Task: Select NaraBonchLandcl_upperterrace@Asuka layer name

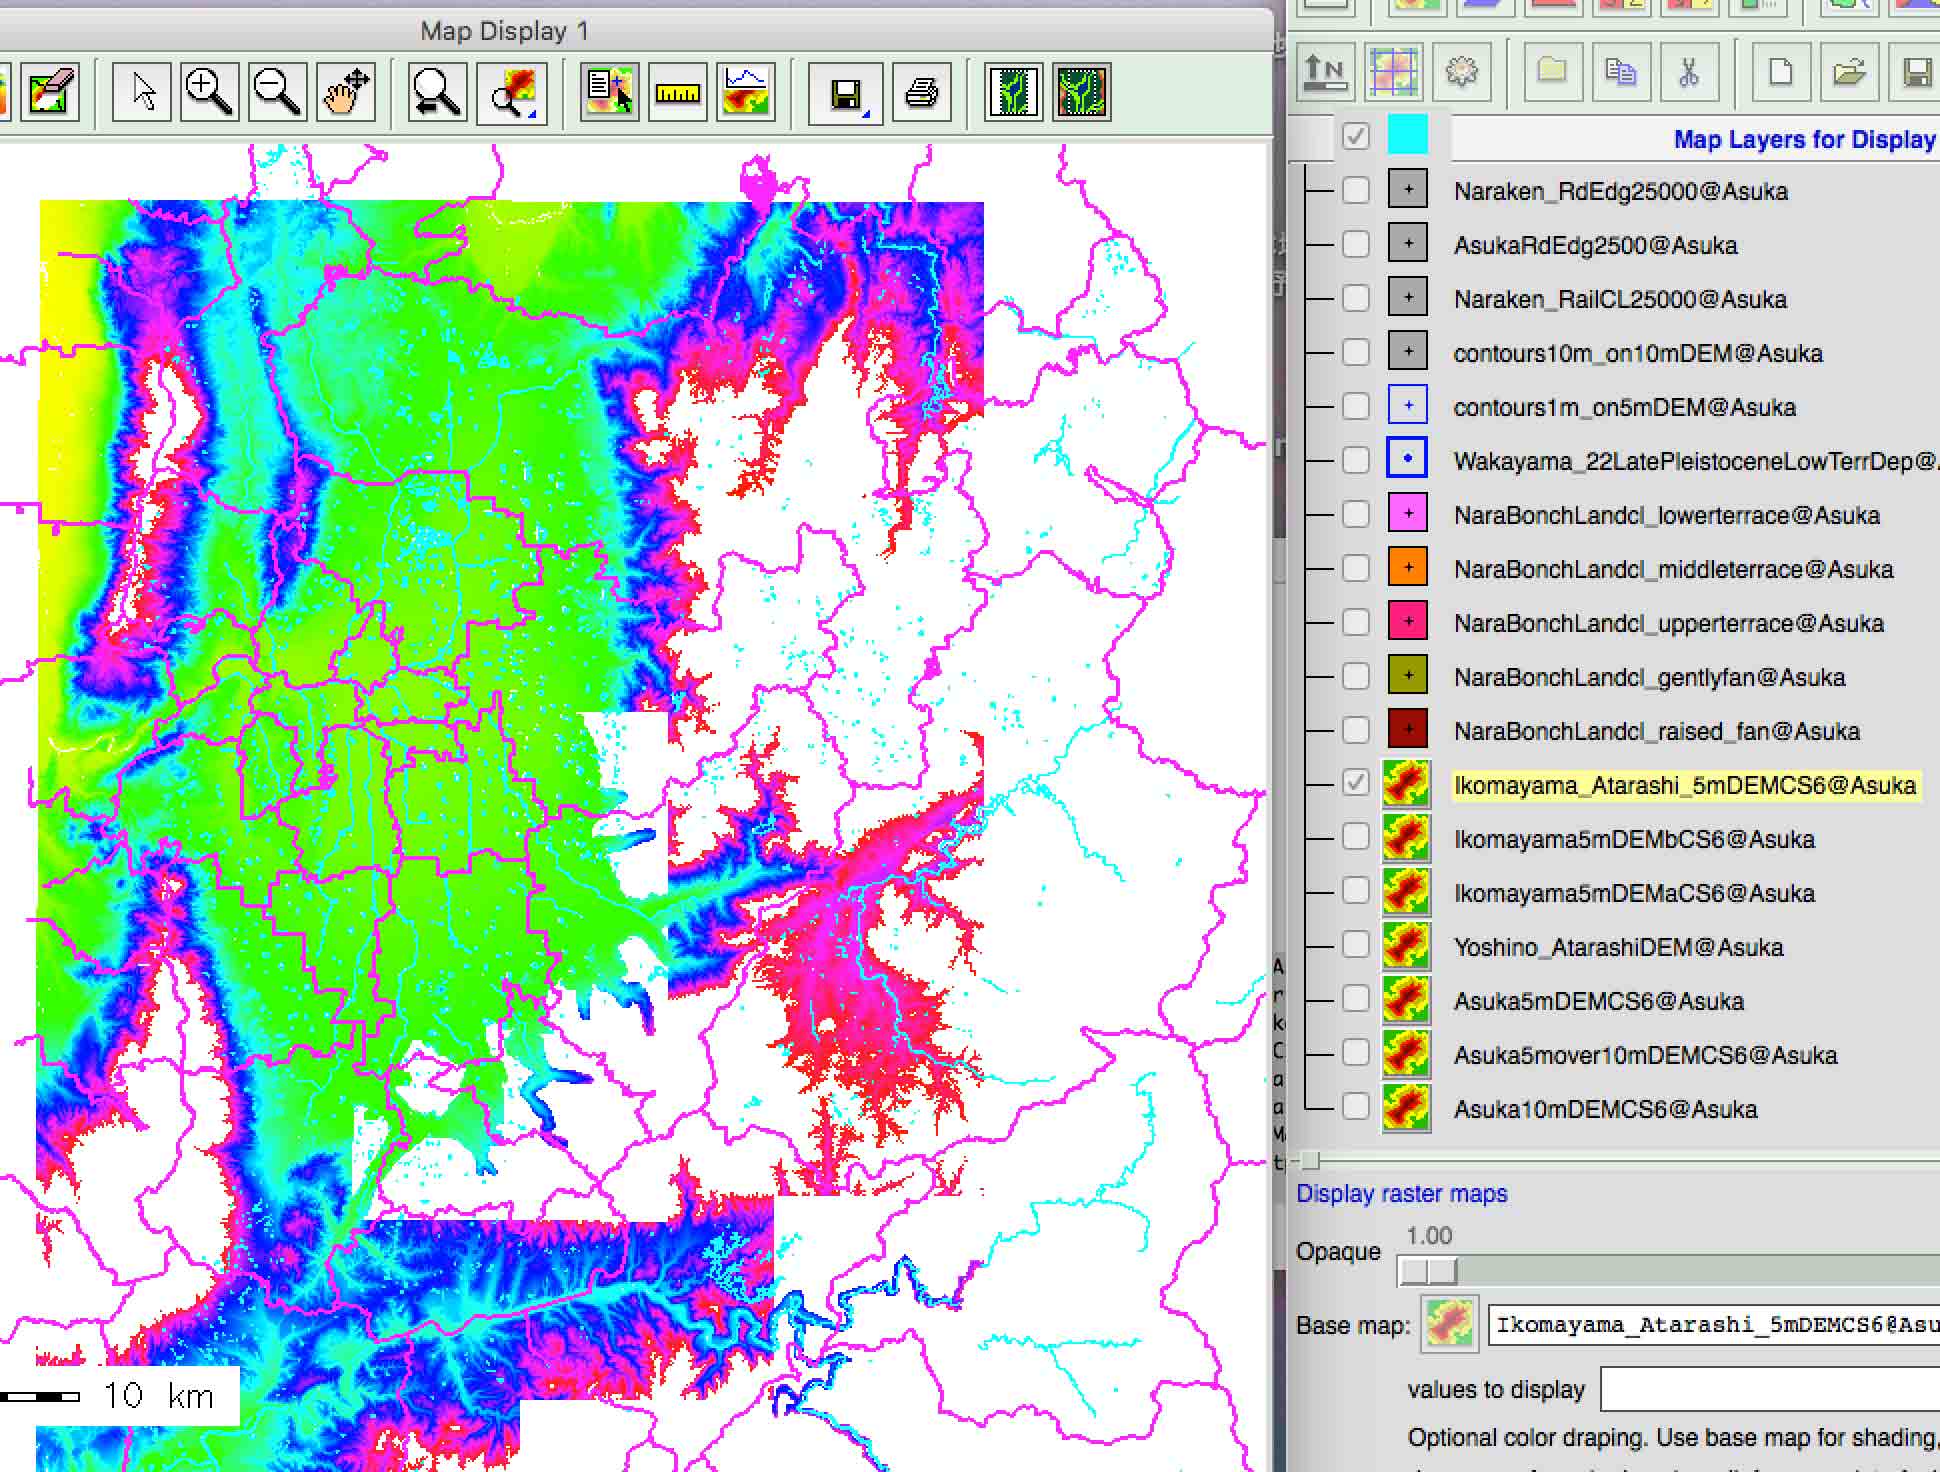Action: (x=1668, y=623)
